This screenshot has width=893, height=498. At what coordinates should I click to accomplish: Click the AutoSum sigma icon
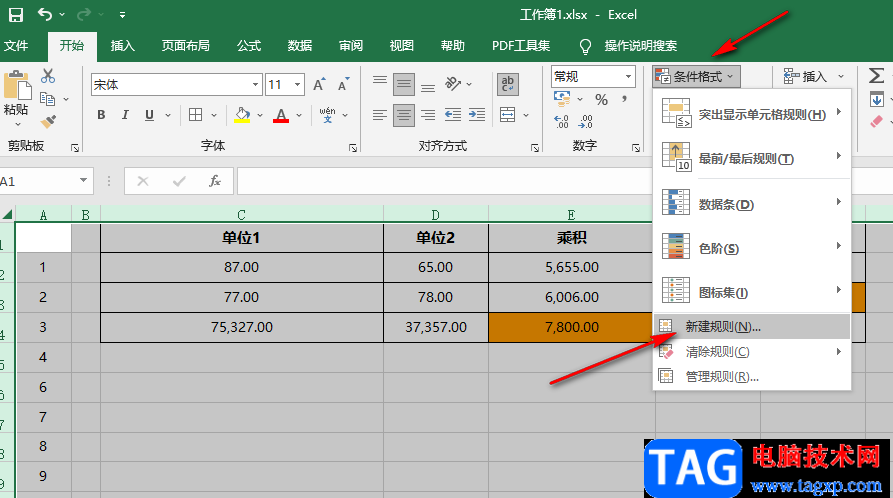876,75
